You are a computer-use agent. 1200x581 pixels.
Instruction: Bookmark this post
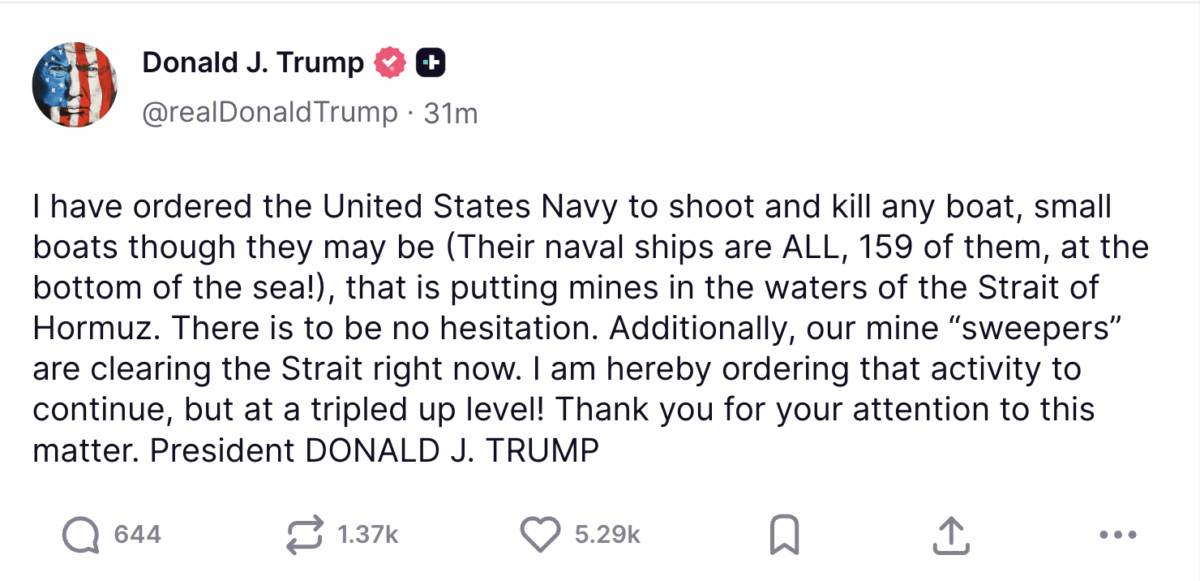point(784,536)
